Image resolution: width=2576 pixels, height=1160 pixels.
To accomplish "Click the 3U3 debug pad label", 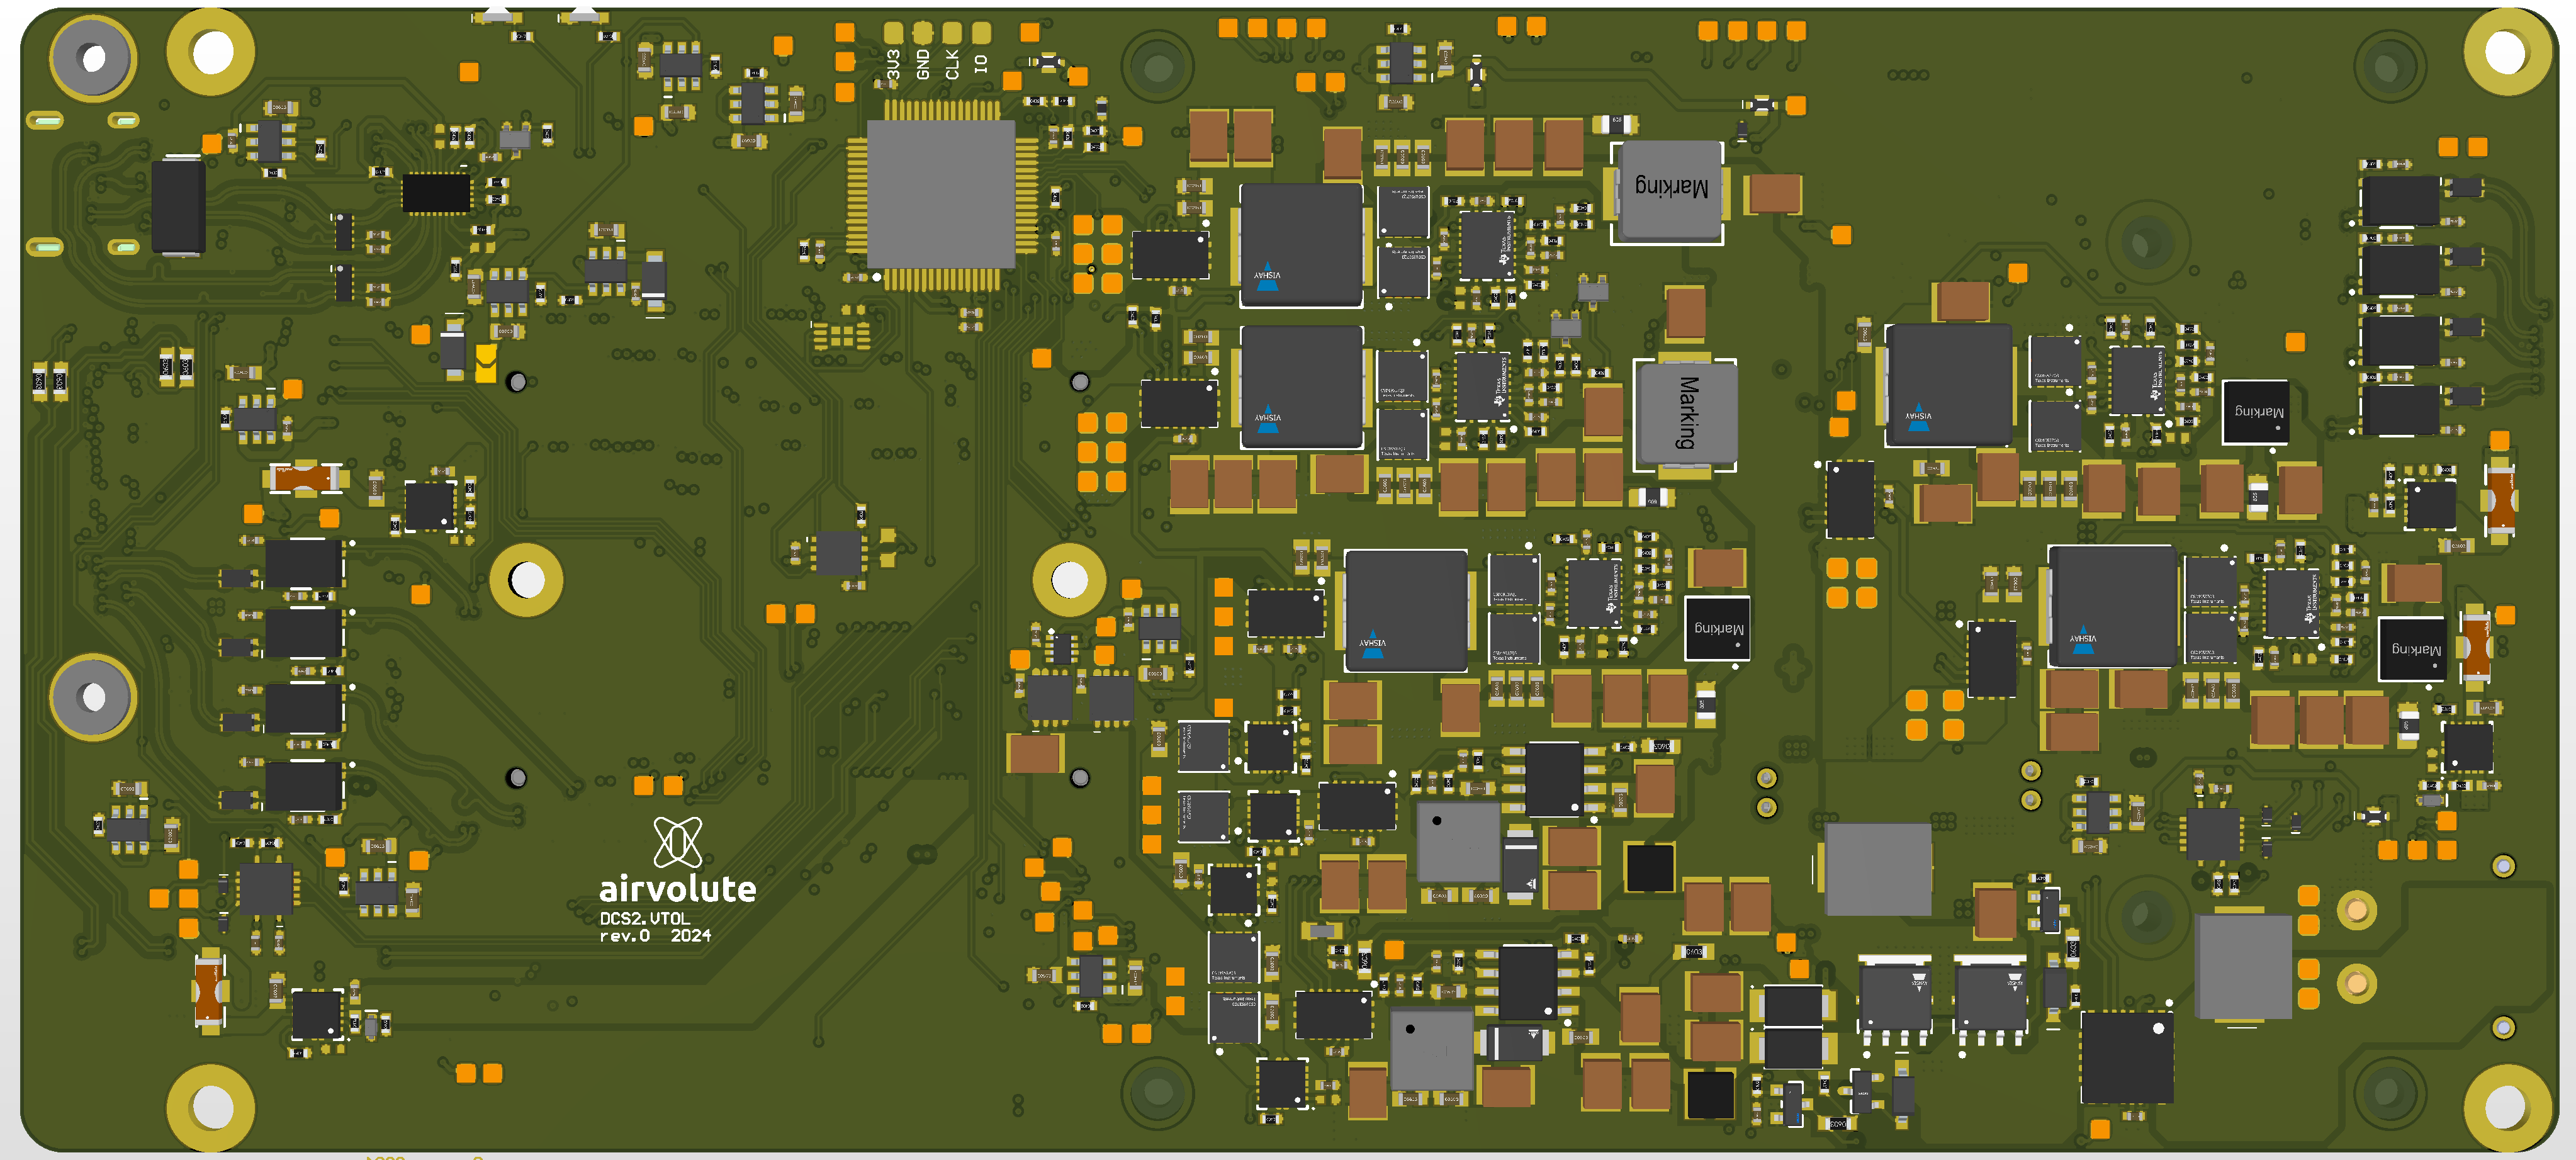I will [x=893, y=64].
